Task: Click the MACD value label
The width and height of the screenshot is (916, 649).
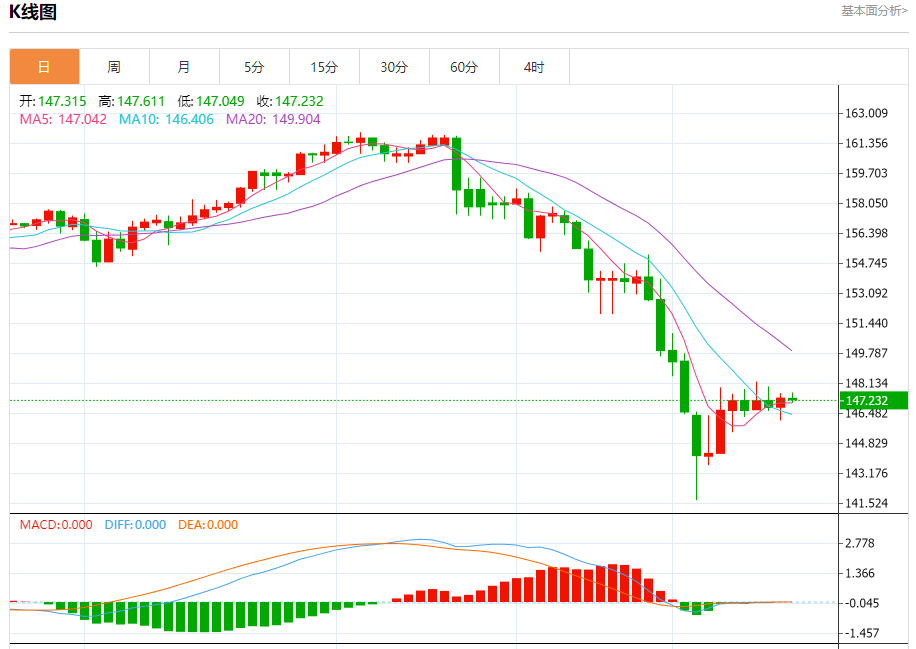Action: [x=56, y=525]
